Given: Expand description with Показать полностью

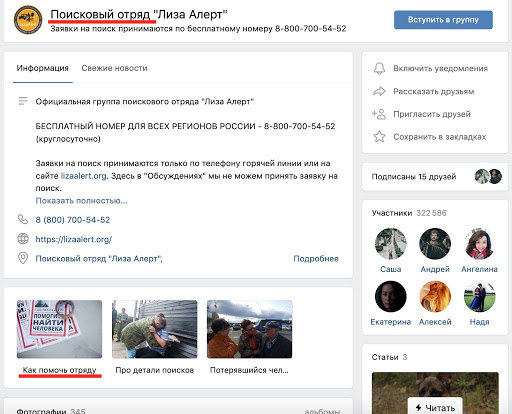Looking at the screenshot, I should (81, 201).
